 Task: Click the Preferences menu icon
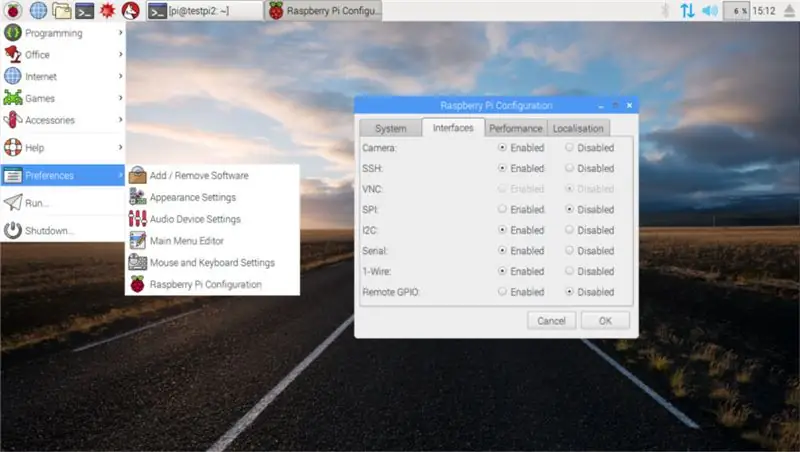(x=13, y=175)
